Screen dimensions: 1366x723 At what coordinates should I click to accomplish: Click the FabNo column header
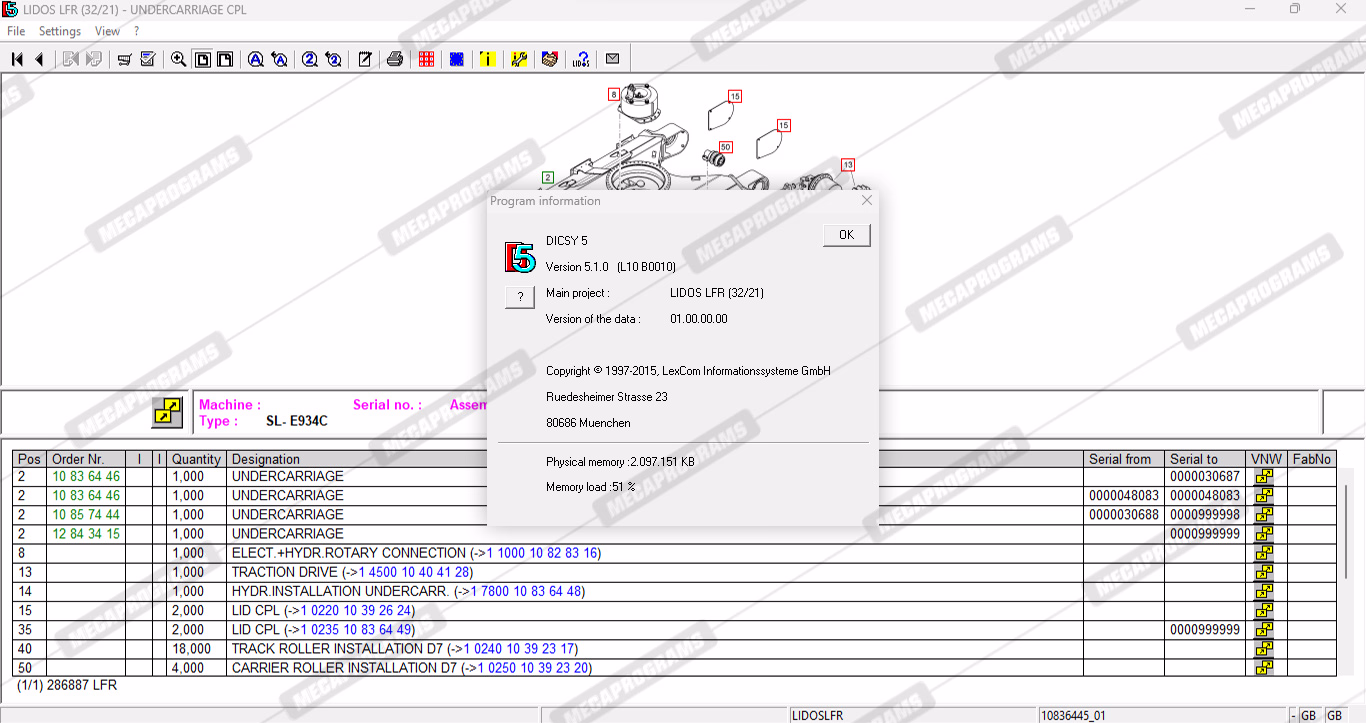pos(1312,459)
